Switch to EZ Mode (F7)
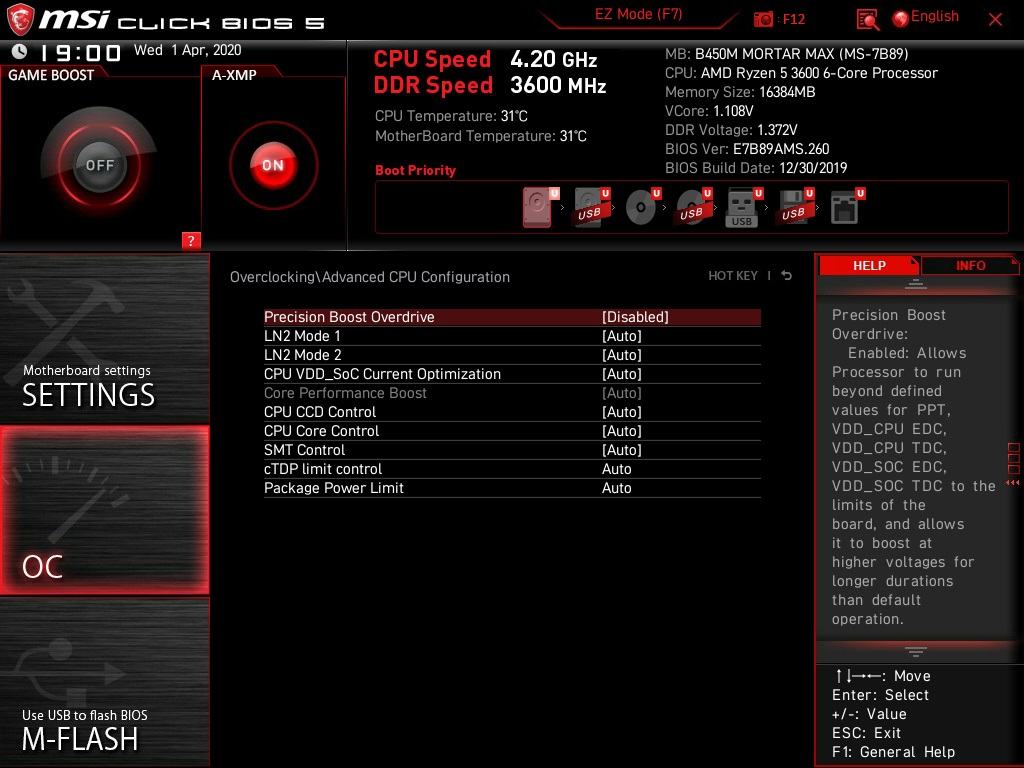1024x768 pixels. point(638,14)
